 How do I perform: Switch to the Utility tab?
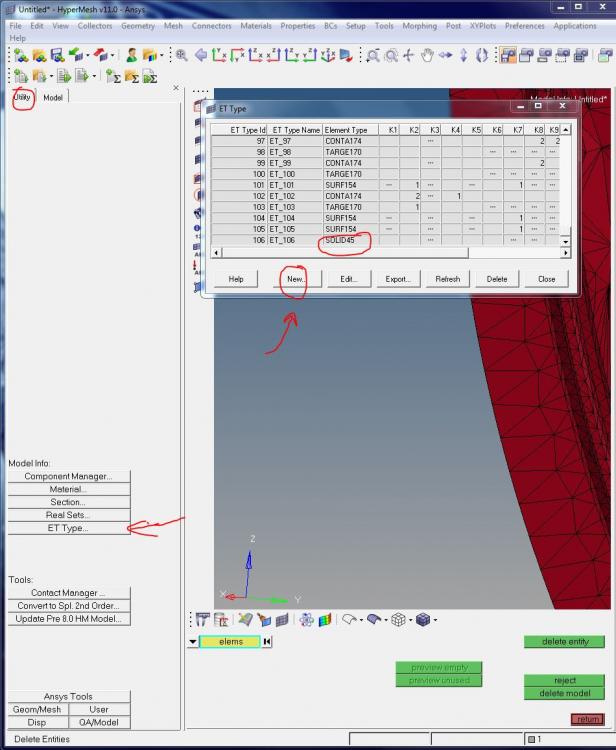(x=22, y=97)
